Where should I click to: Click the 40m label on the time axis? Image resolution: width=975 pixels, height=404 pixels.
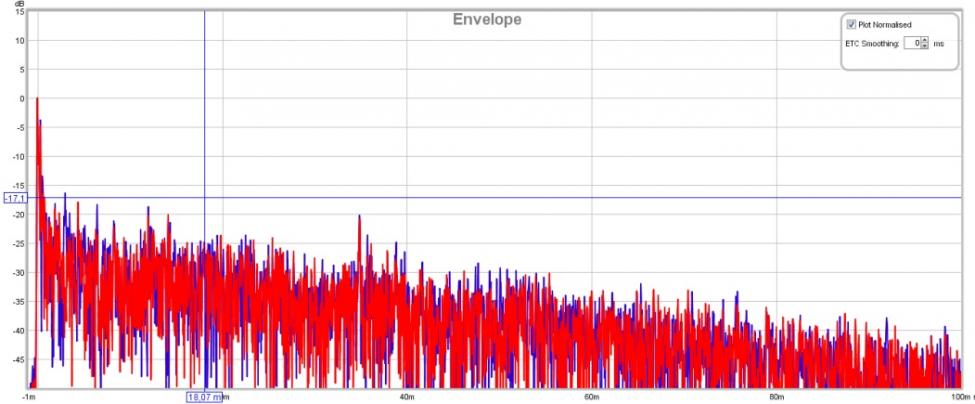coord(407,397)
